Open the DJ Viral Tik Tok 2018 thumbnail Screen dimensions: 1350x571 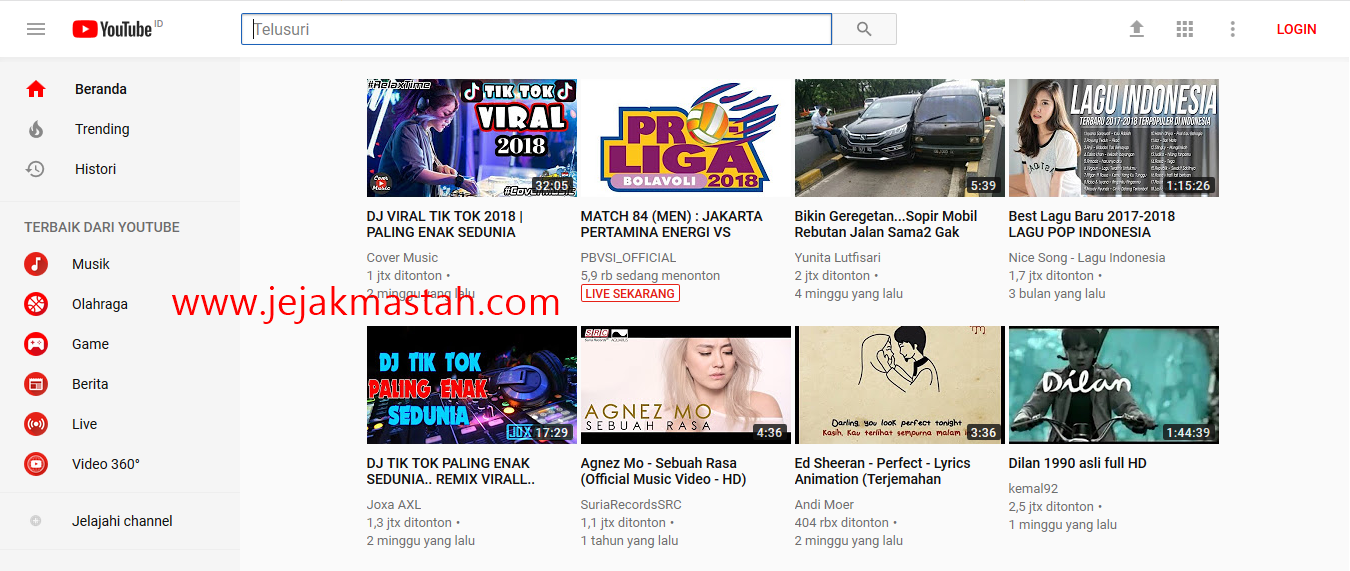[472, 138]
